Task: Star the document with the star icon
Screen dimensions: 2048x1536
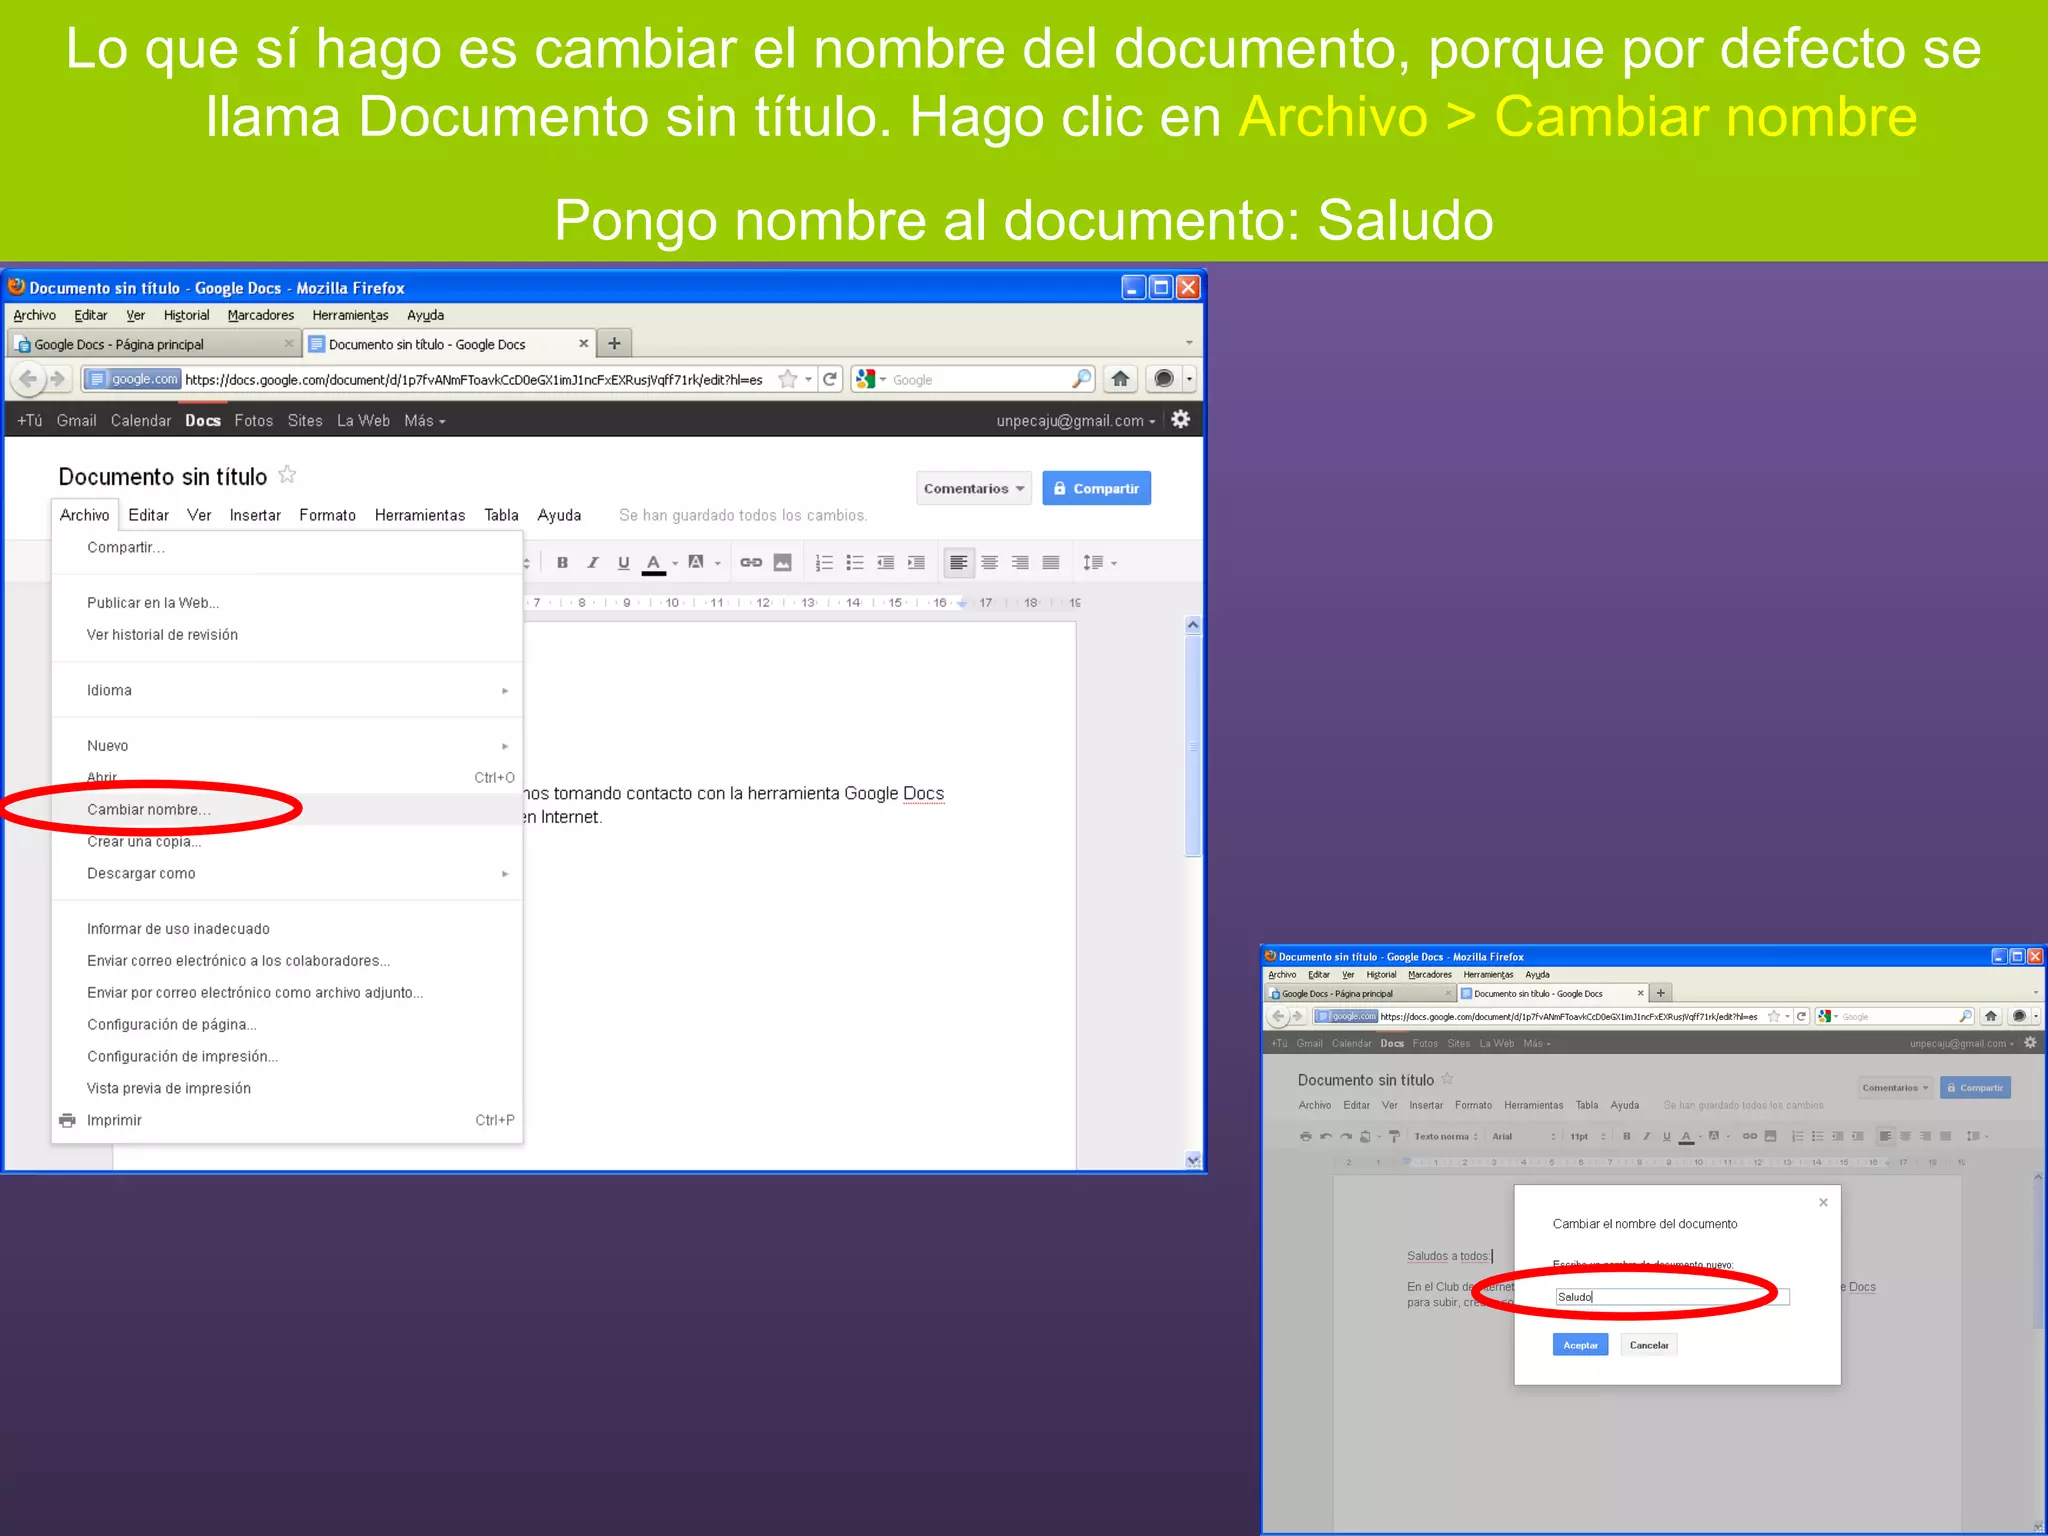Action: coord(287,475)
